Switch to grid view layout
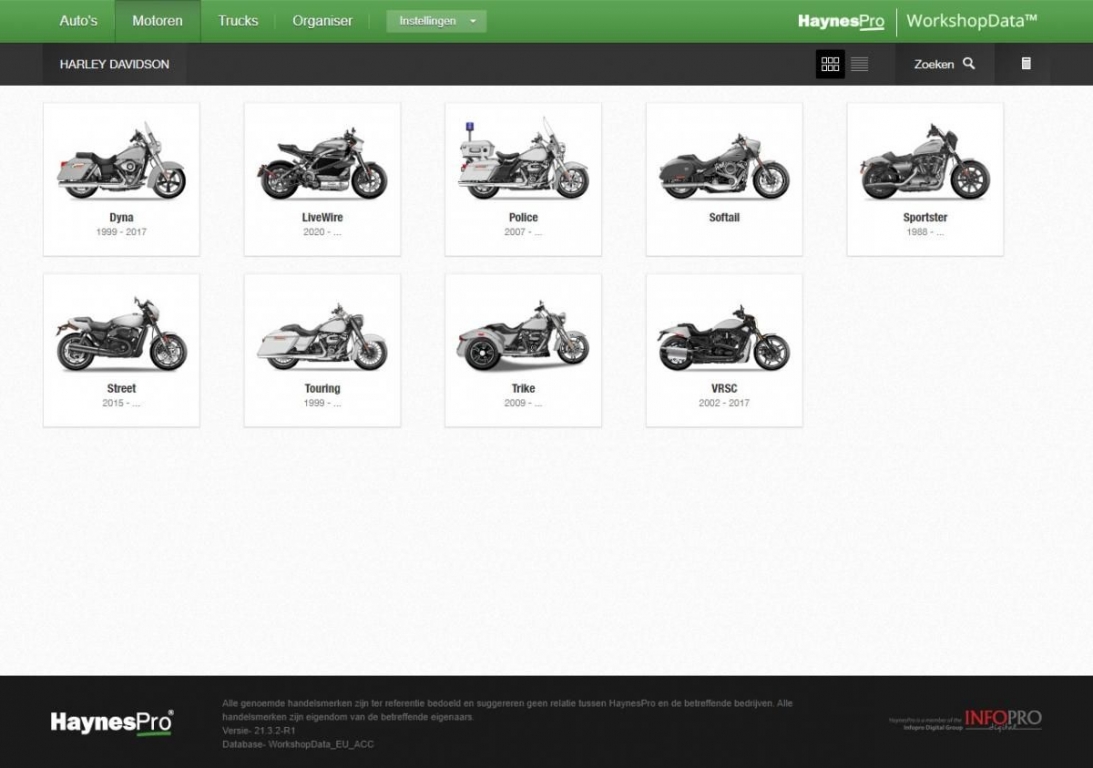Image resolution: width=1093 pixels, height=768 pixels. [830, 64]
